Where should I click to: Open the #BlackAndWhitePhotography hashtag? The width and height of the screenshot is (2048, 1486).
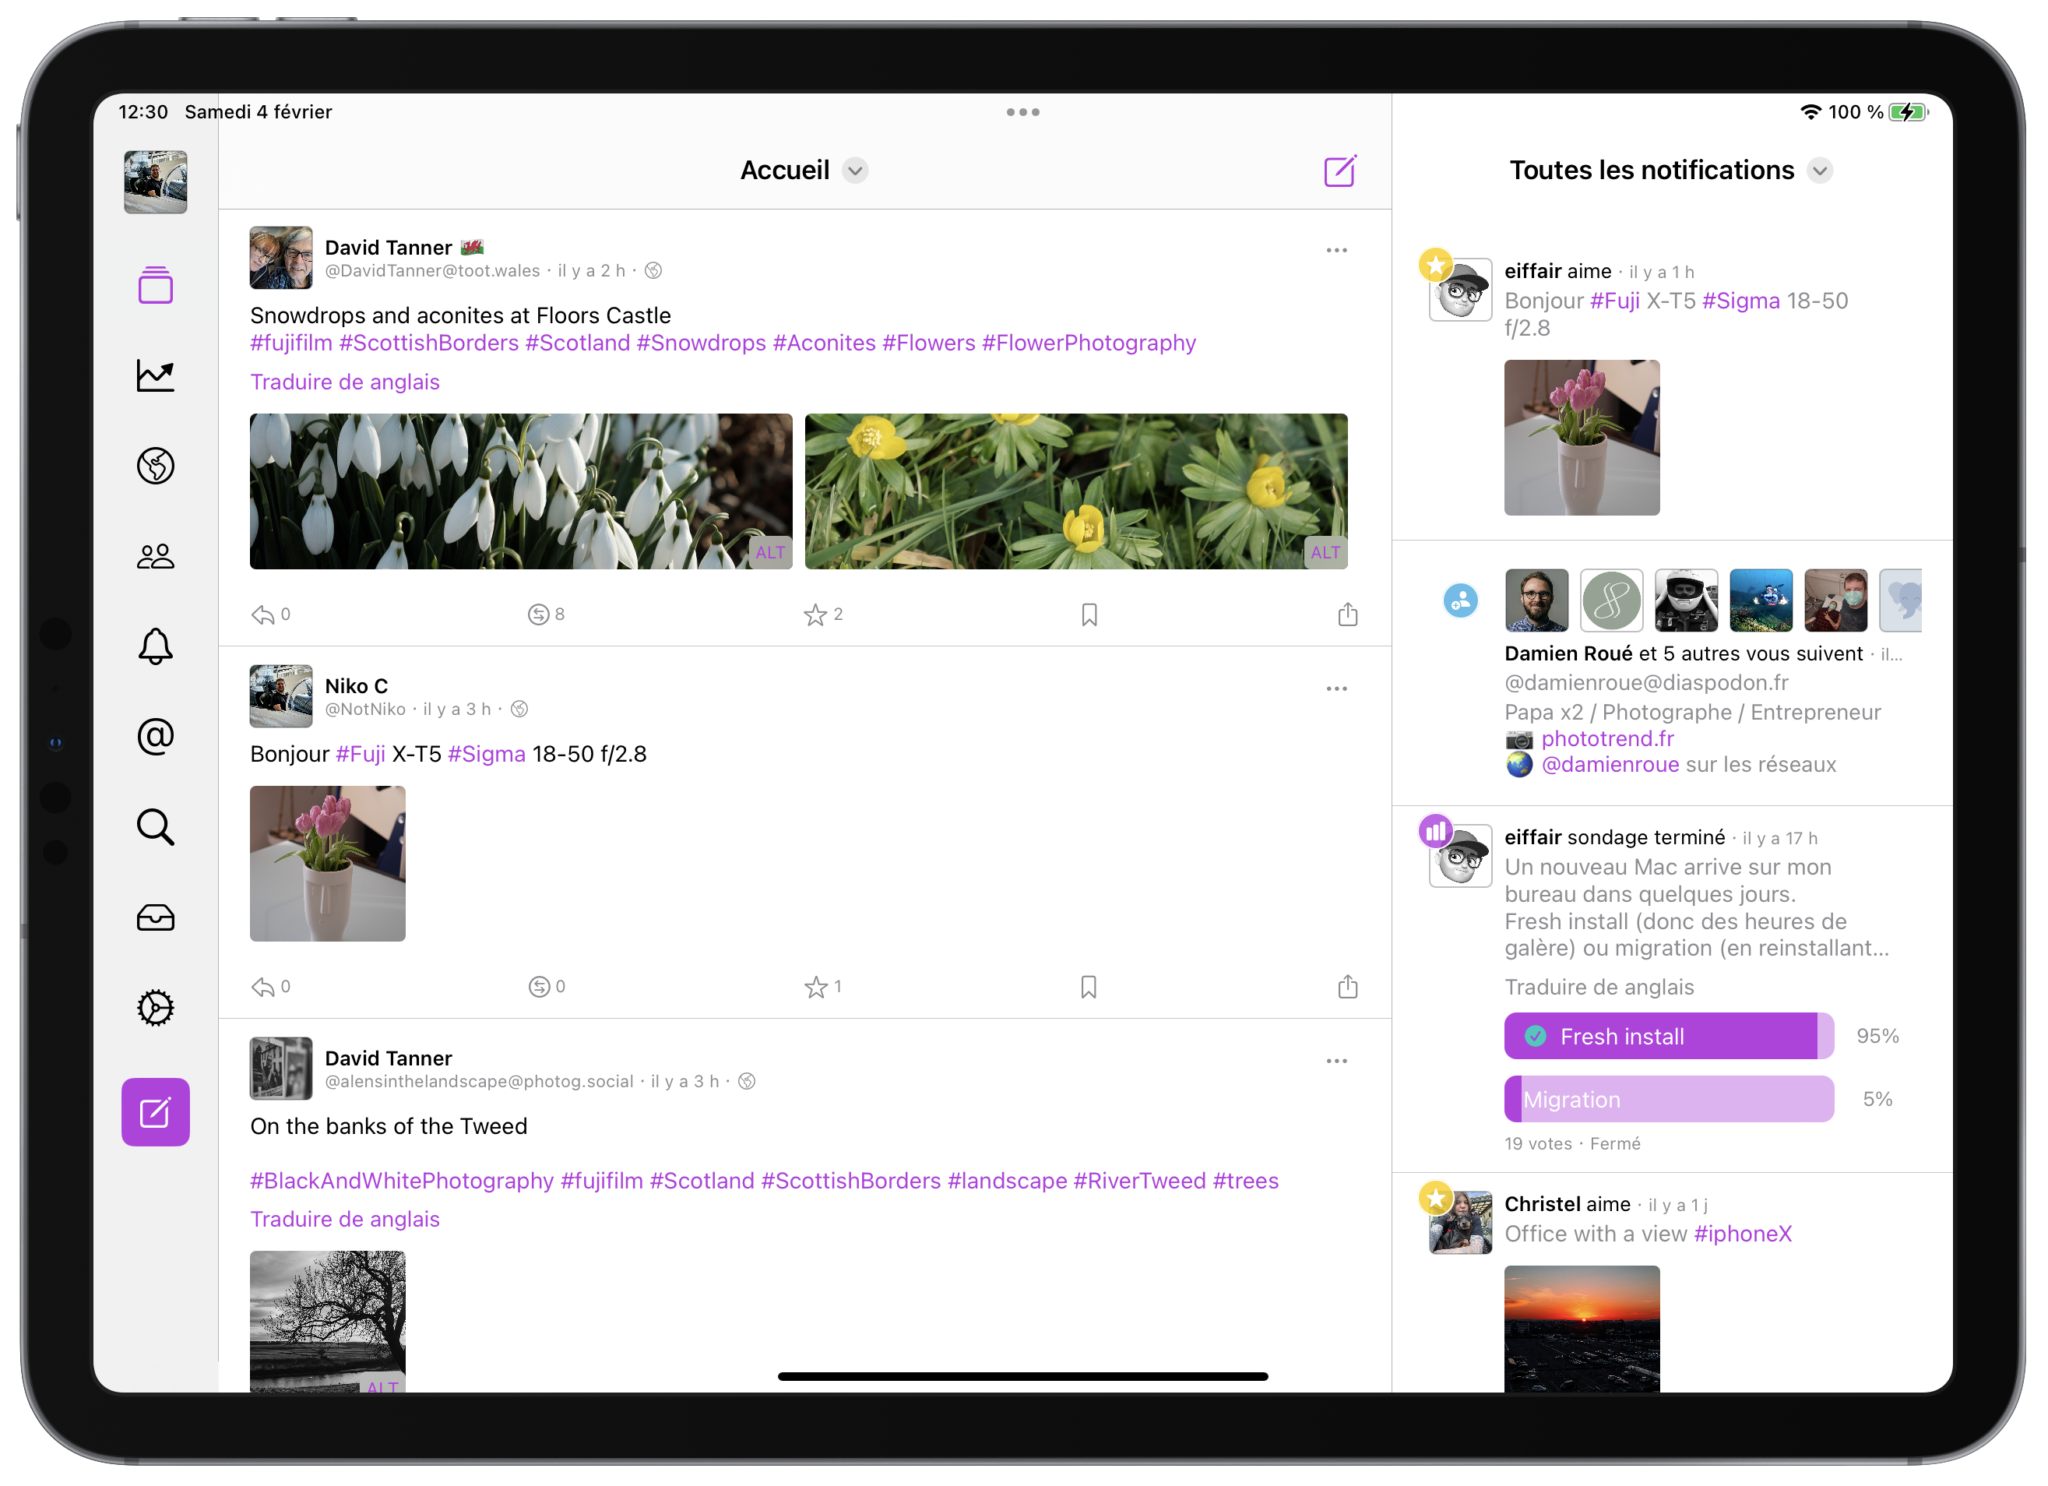coord(402,1181)
